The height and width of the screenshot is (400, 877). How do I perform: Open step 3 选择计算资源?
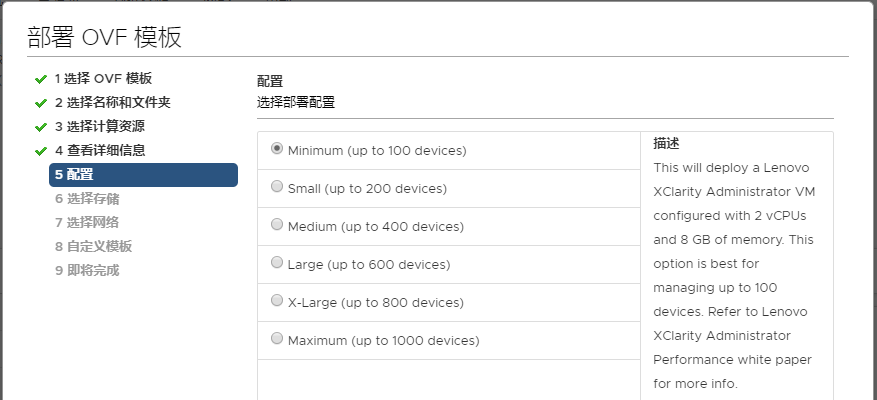[x=100, y=127]
